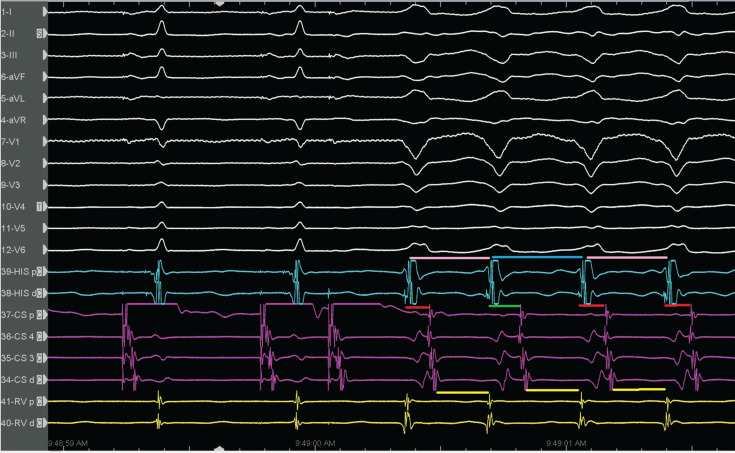Click the C badge on CS 4 channel
The image size is (735, 453).
point(40,337)
